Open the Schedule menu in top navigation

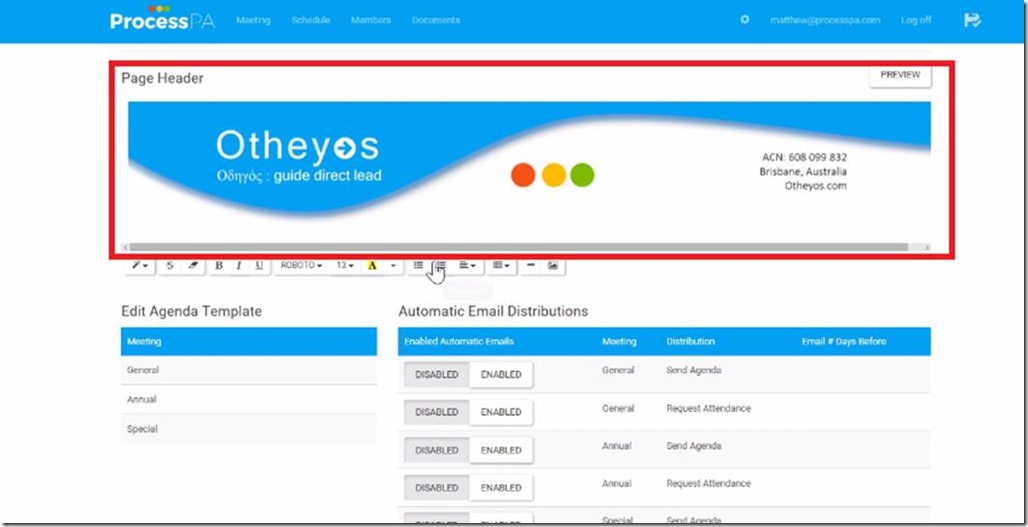(310, 20)
